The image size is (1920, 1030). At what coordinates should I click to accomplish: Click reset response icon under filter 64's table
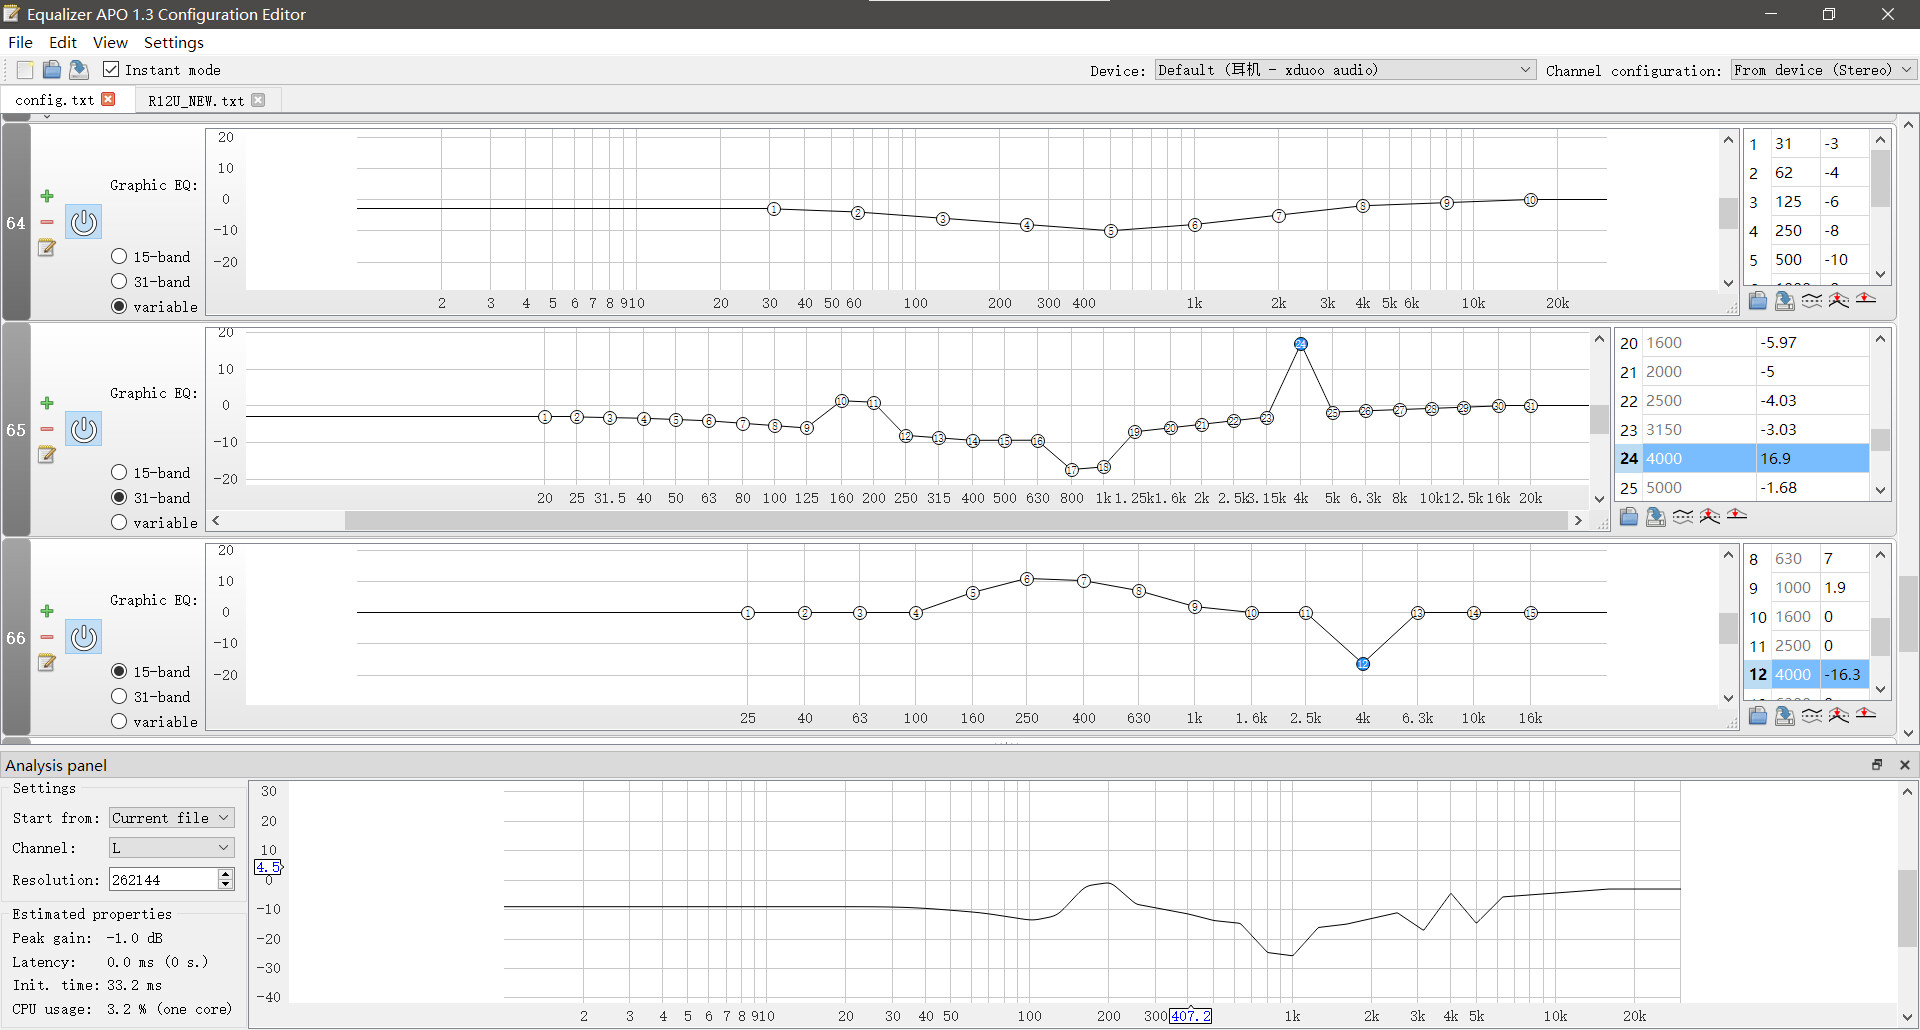[1866, 299]
